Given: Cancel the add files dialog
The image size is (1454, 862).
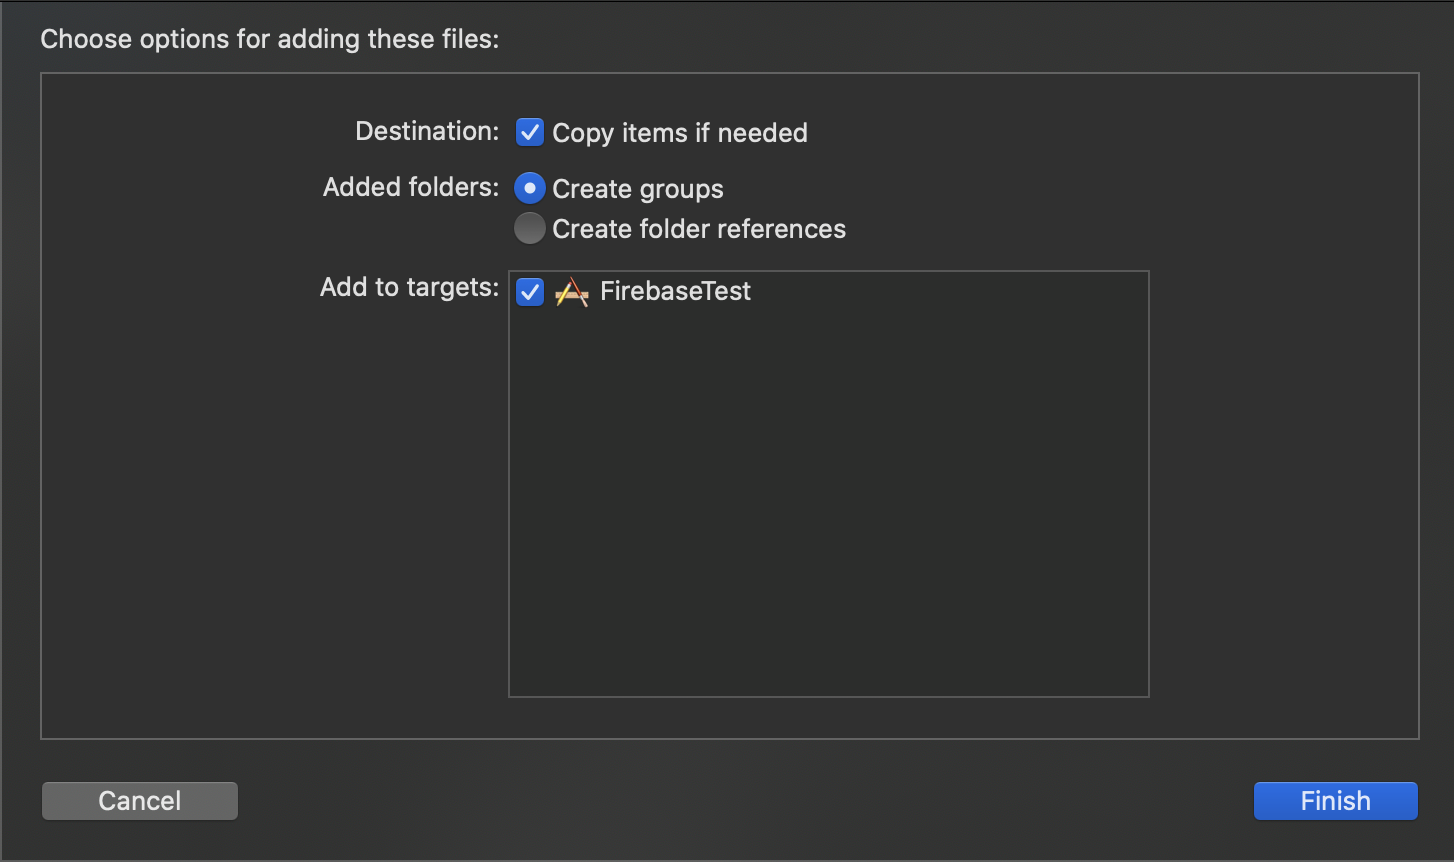Looking at the screenshot, I should [x=140, y=801].
